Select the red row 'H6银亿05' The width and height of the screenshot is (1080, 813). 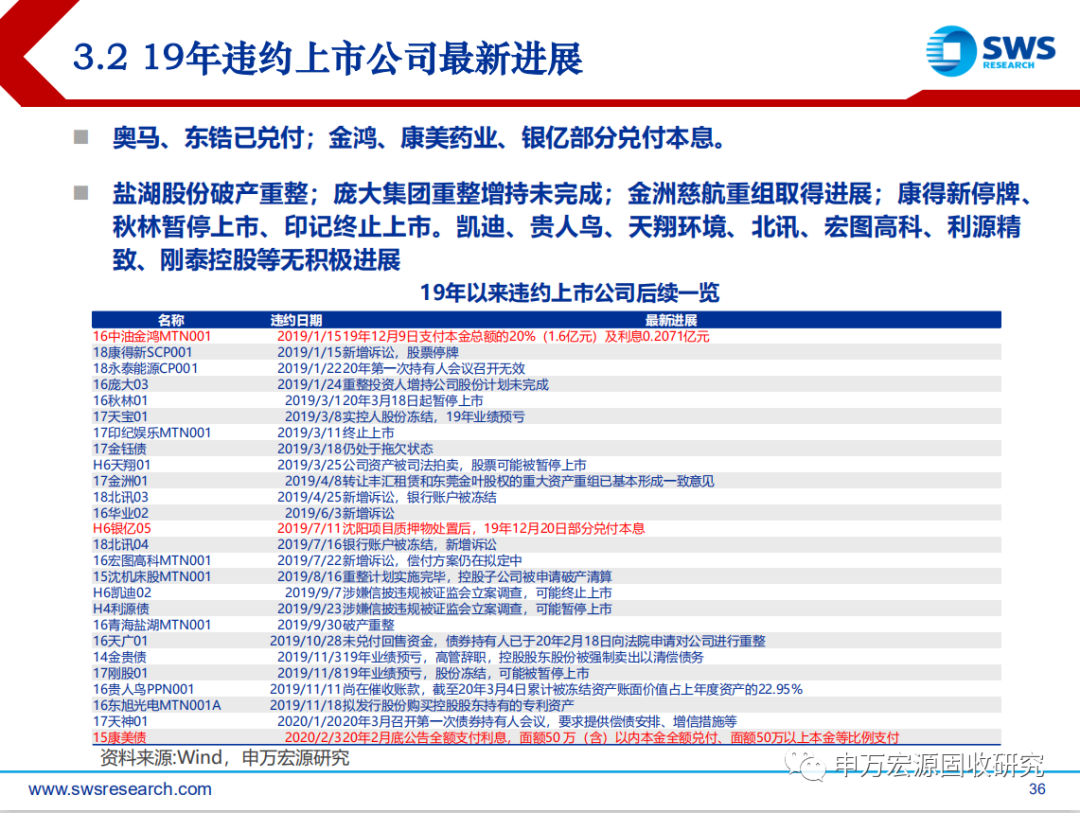[x=546, y=528]
